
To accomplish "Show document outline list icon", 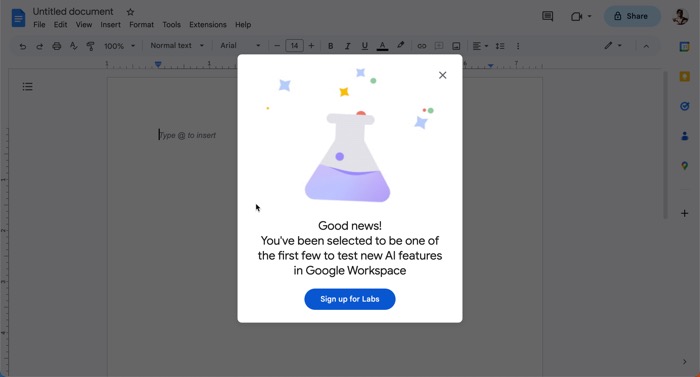I will [28, 86].
